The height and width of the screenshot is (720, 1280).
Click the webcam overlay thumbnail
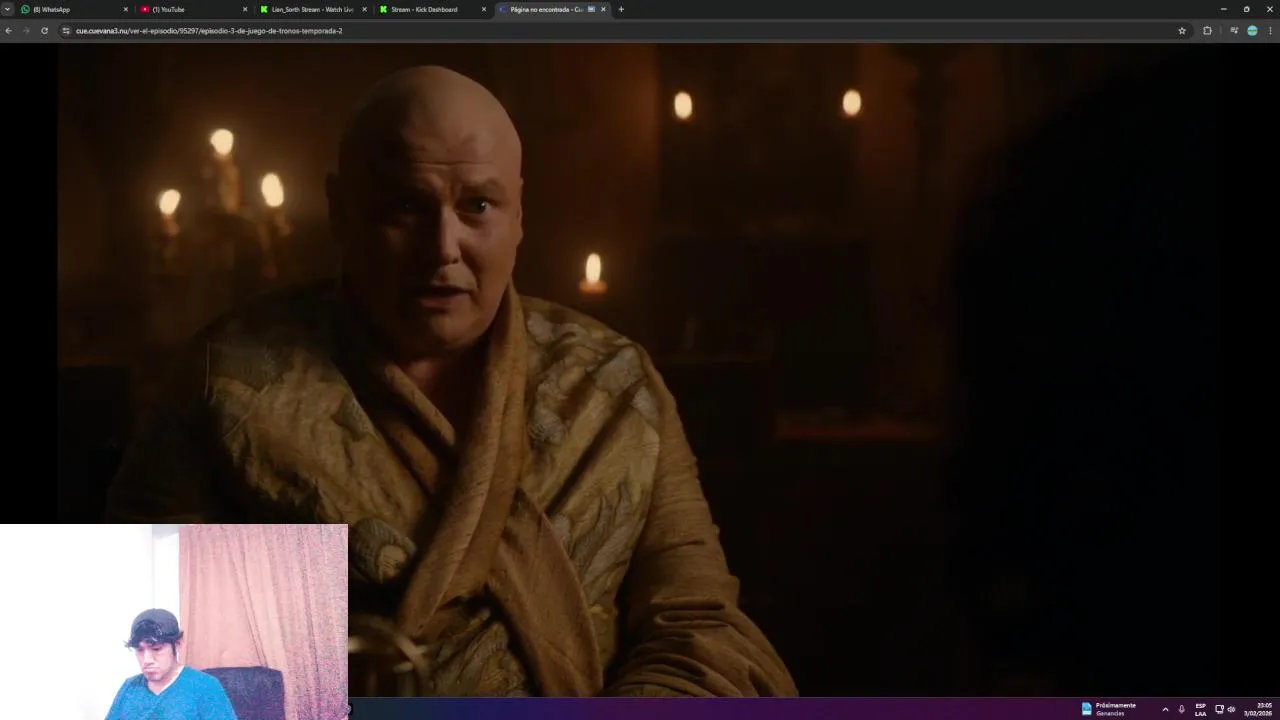[174, 622]
